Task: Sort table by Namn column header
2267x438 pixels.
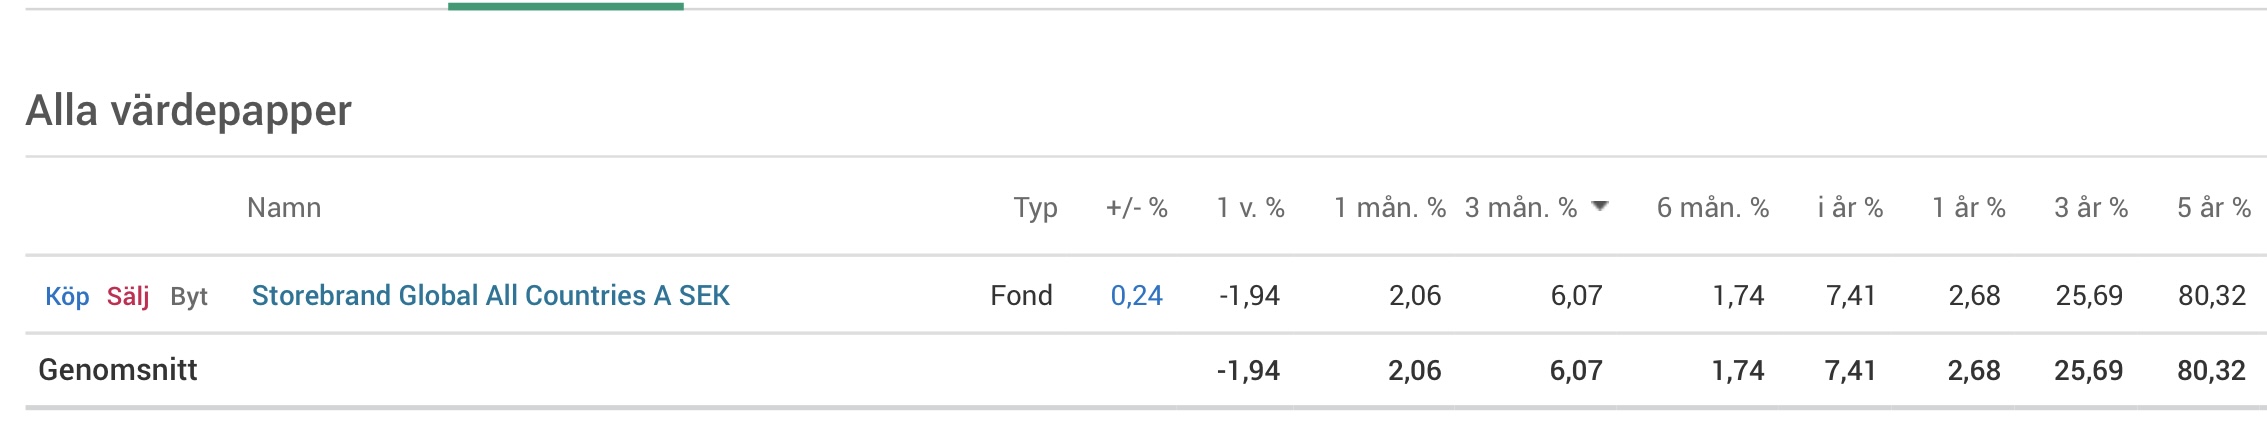Action: point(284,208)
